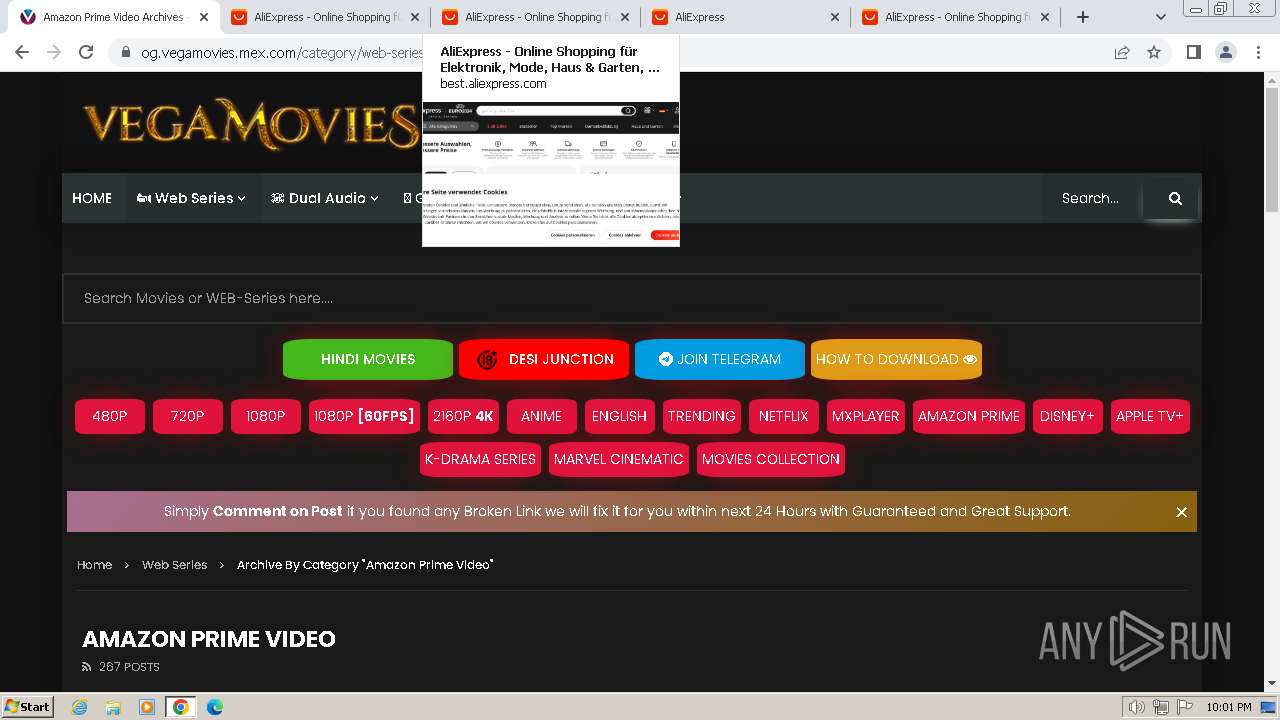
Task: Open File Explorer from the taskbar
Action: (113, 707)
